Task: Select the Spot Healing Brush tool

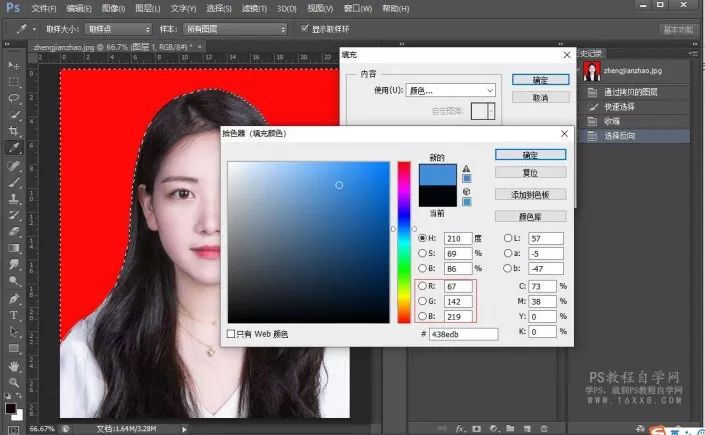Action: (14, 166)
